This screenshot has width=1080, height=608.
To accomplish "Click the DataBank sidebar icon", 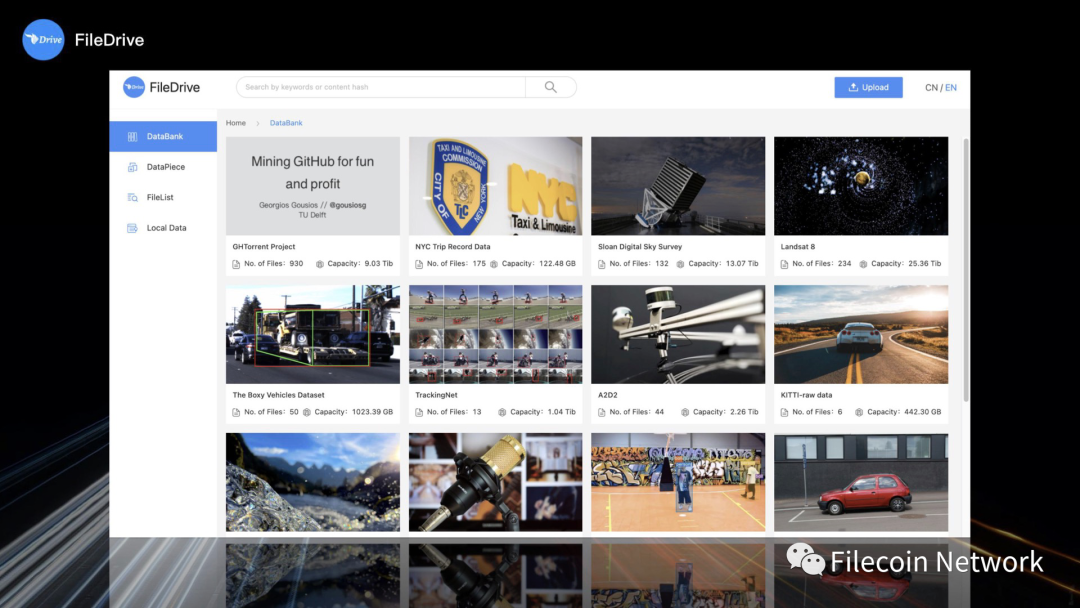I will [x=132, y=136].
